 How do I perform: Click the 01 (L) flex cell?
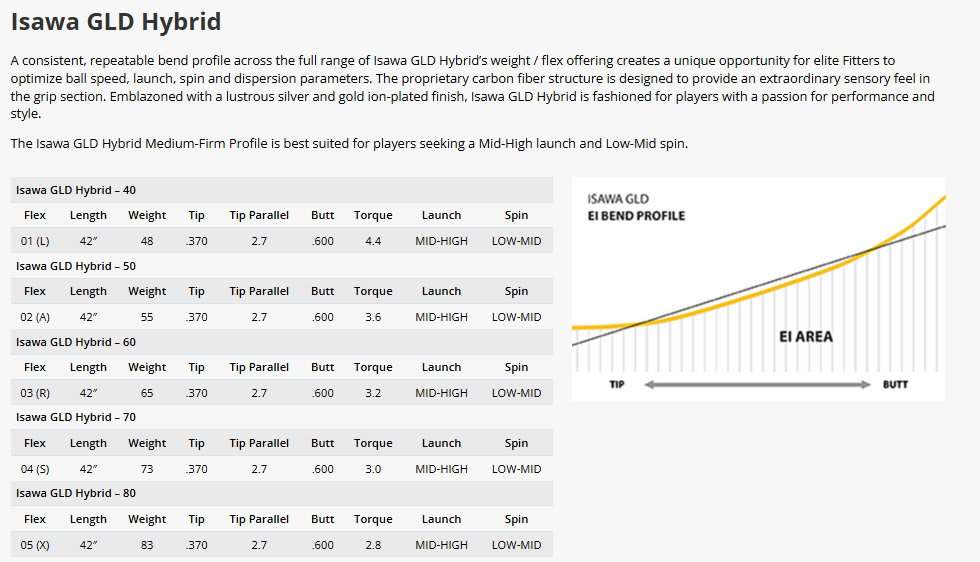pos(35,241)
